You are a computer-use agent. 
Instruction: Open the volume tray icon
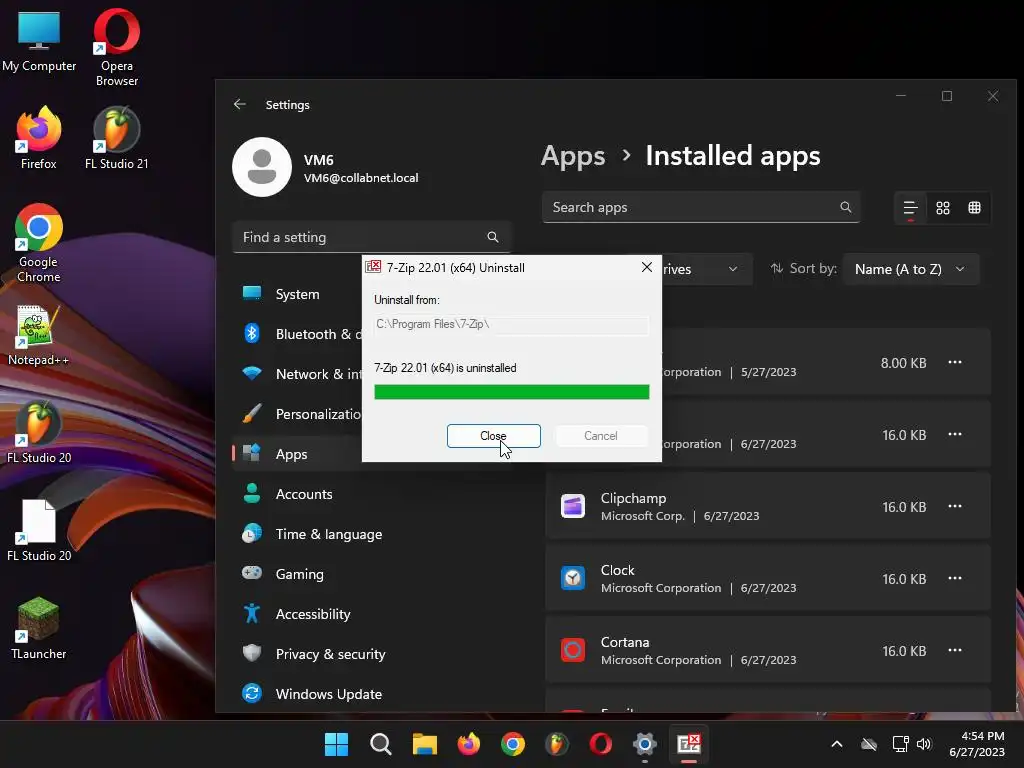[923, 744]
